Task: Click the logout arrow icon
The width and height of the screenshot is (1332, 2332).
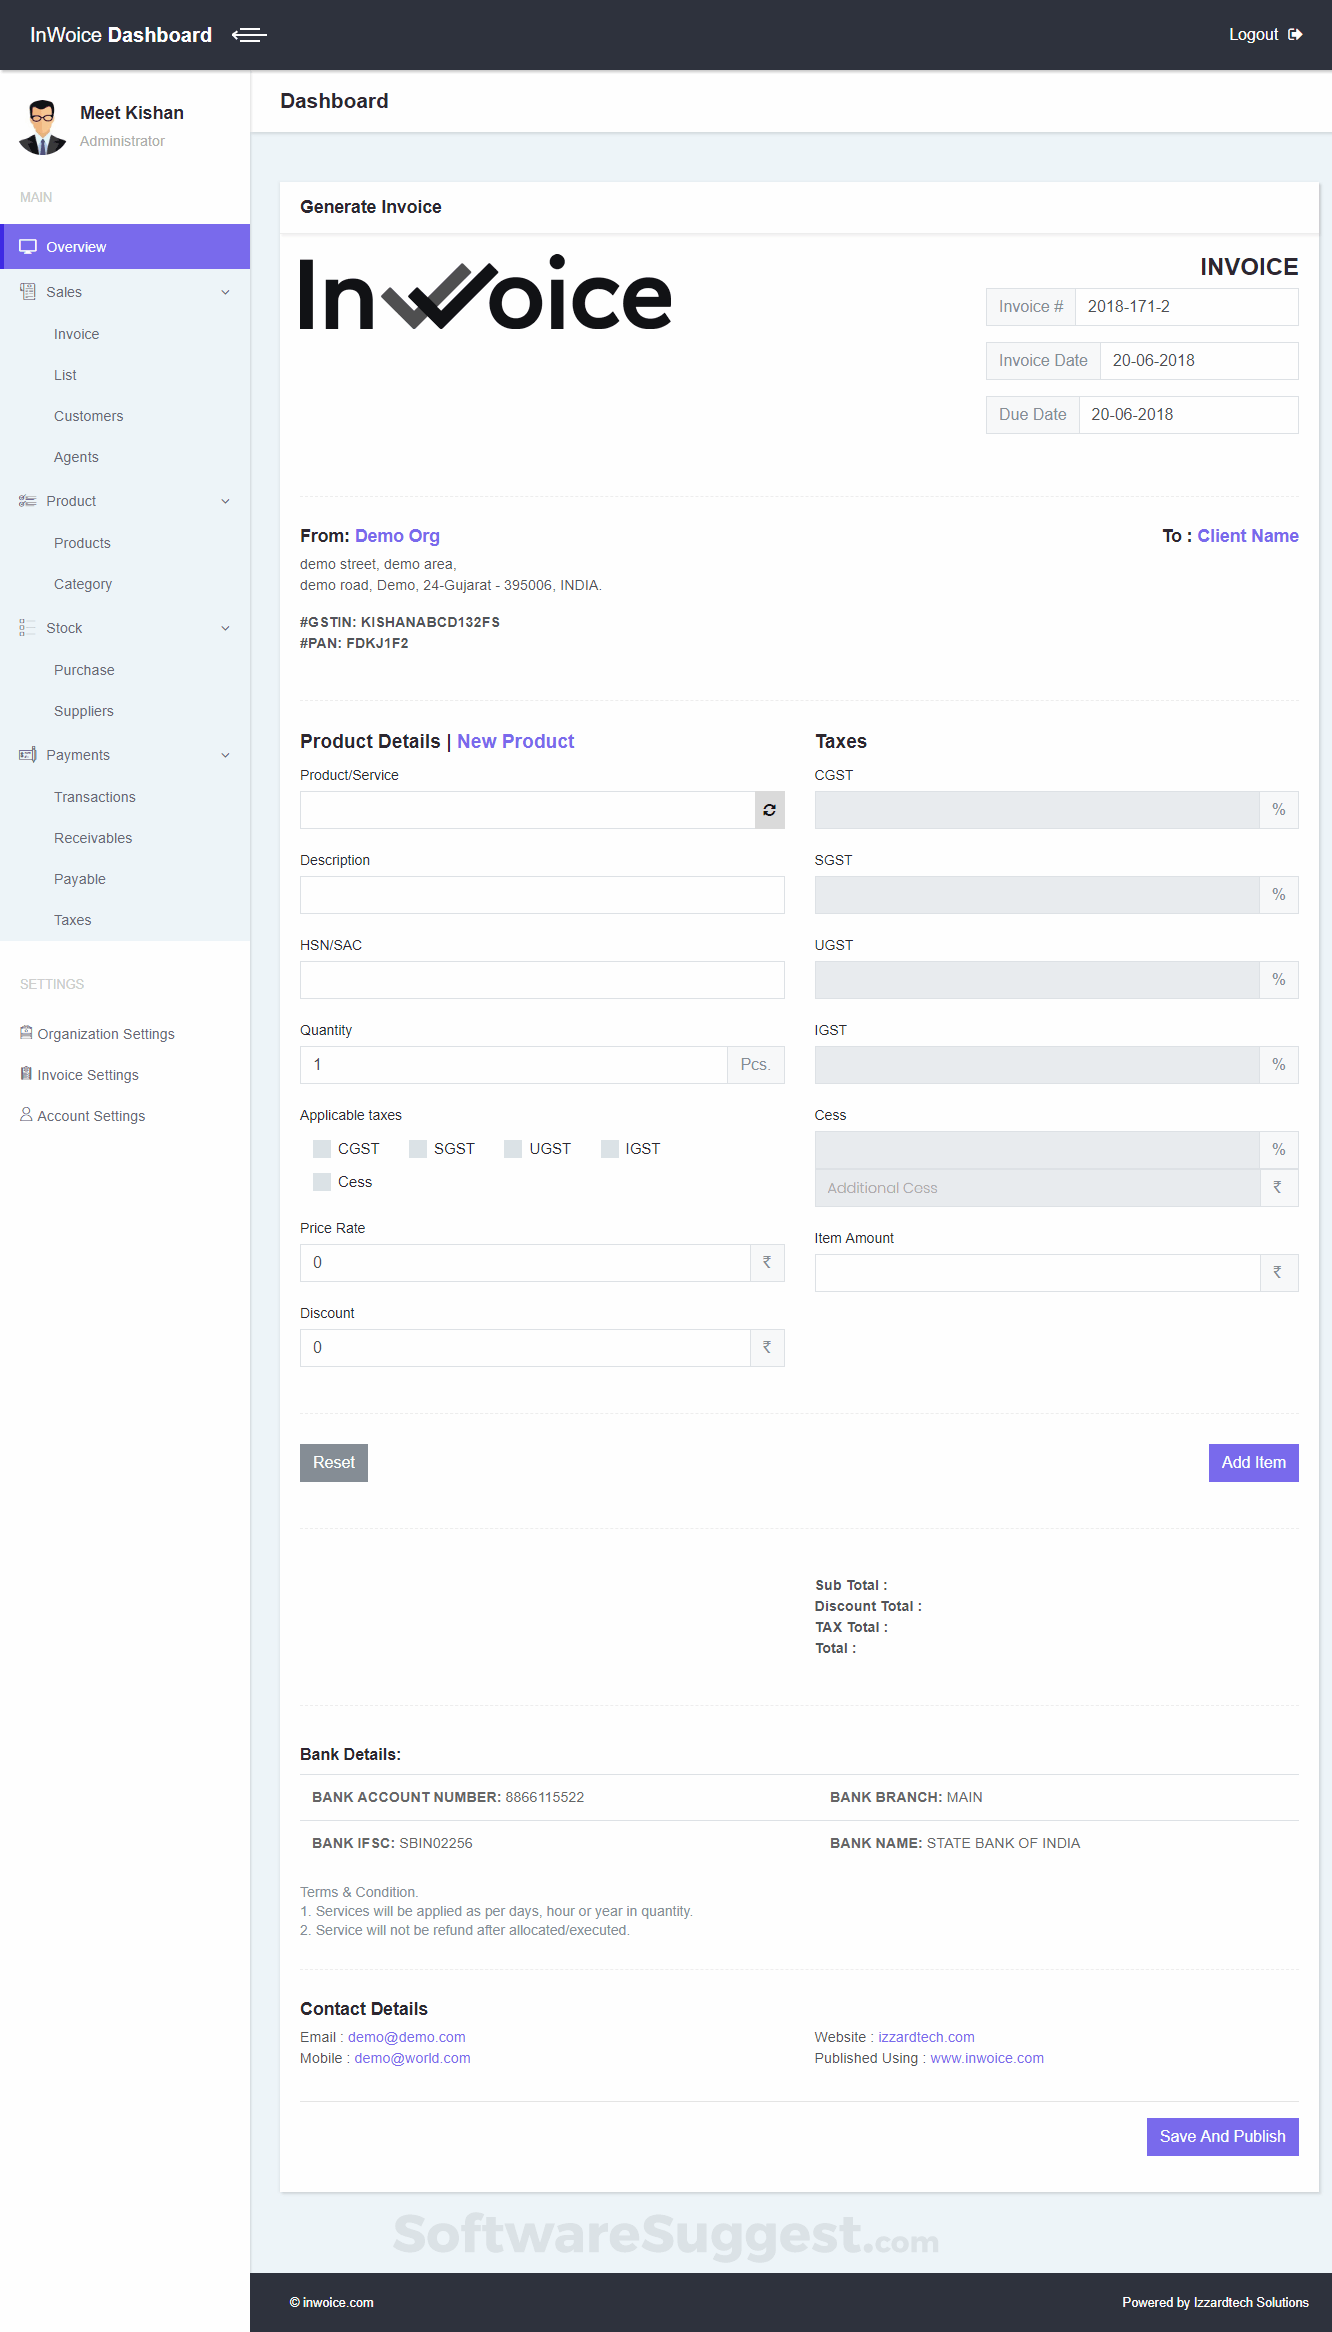Action: [1295, 35]
